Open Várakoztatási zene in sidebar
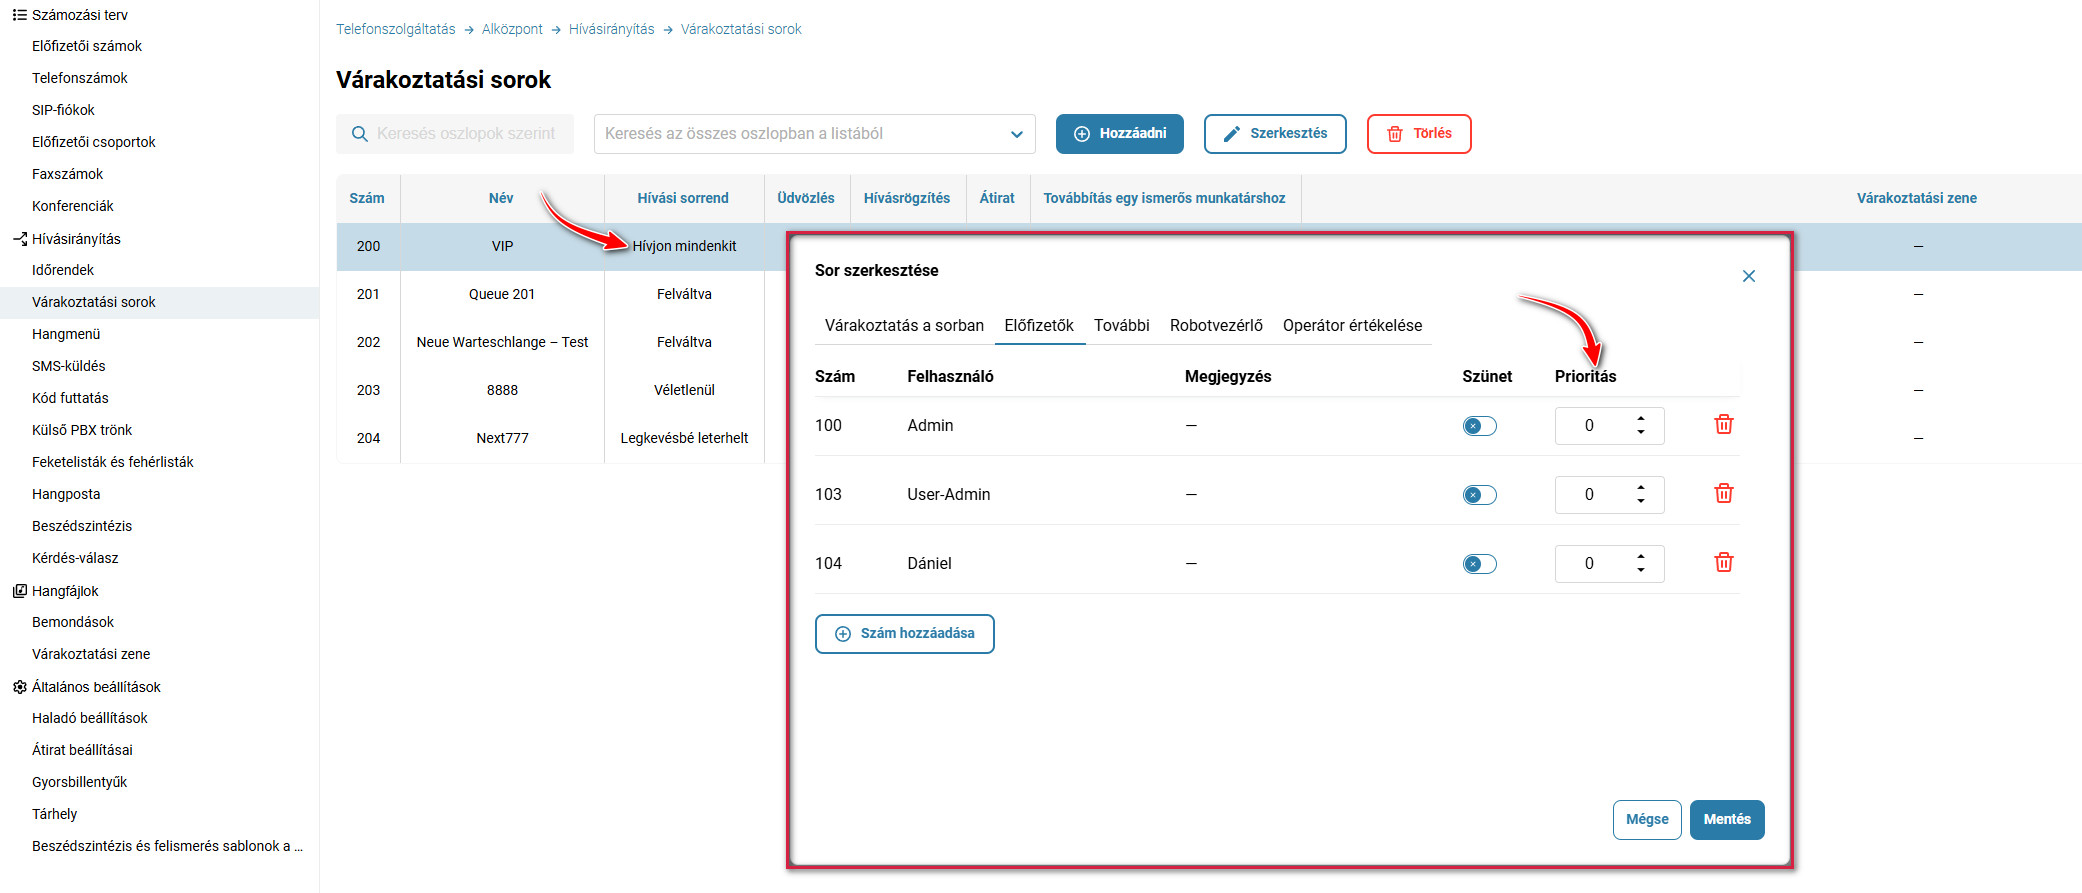The image size is (2082, 893). click(91, 654)
